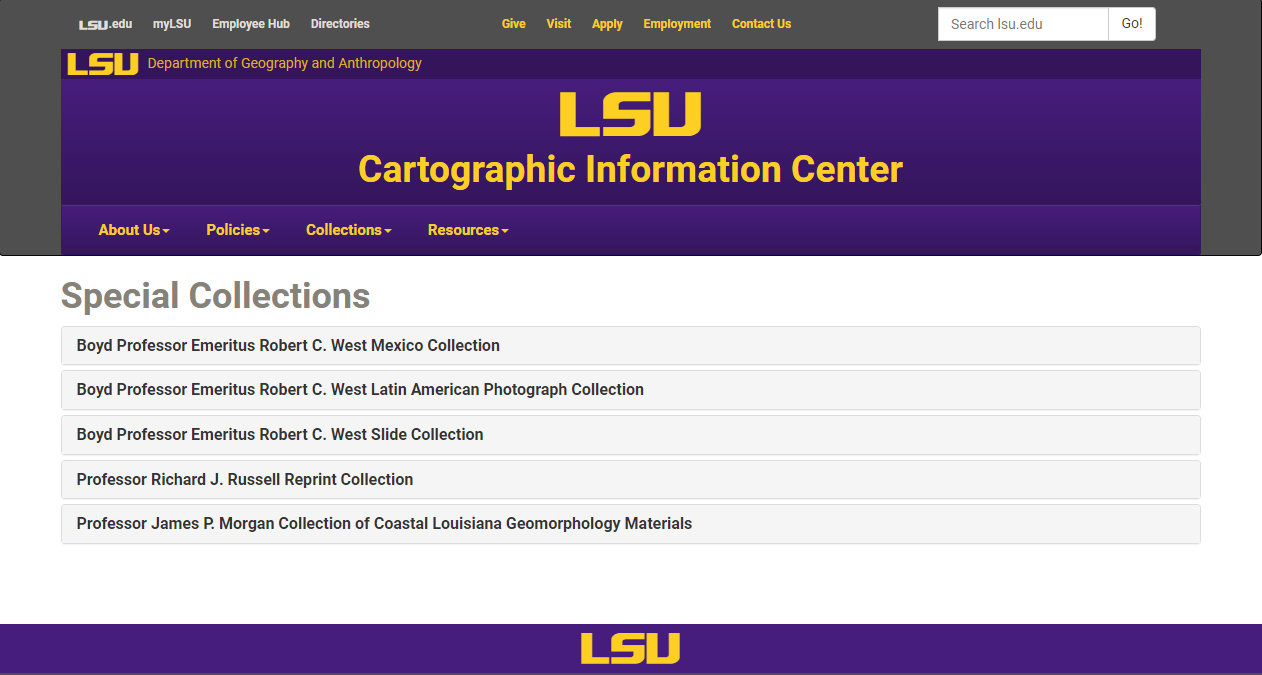Open the Directories link
This screenshot has width=1262, height=675.
[340, 24]
